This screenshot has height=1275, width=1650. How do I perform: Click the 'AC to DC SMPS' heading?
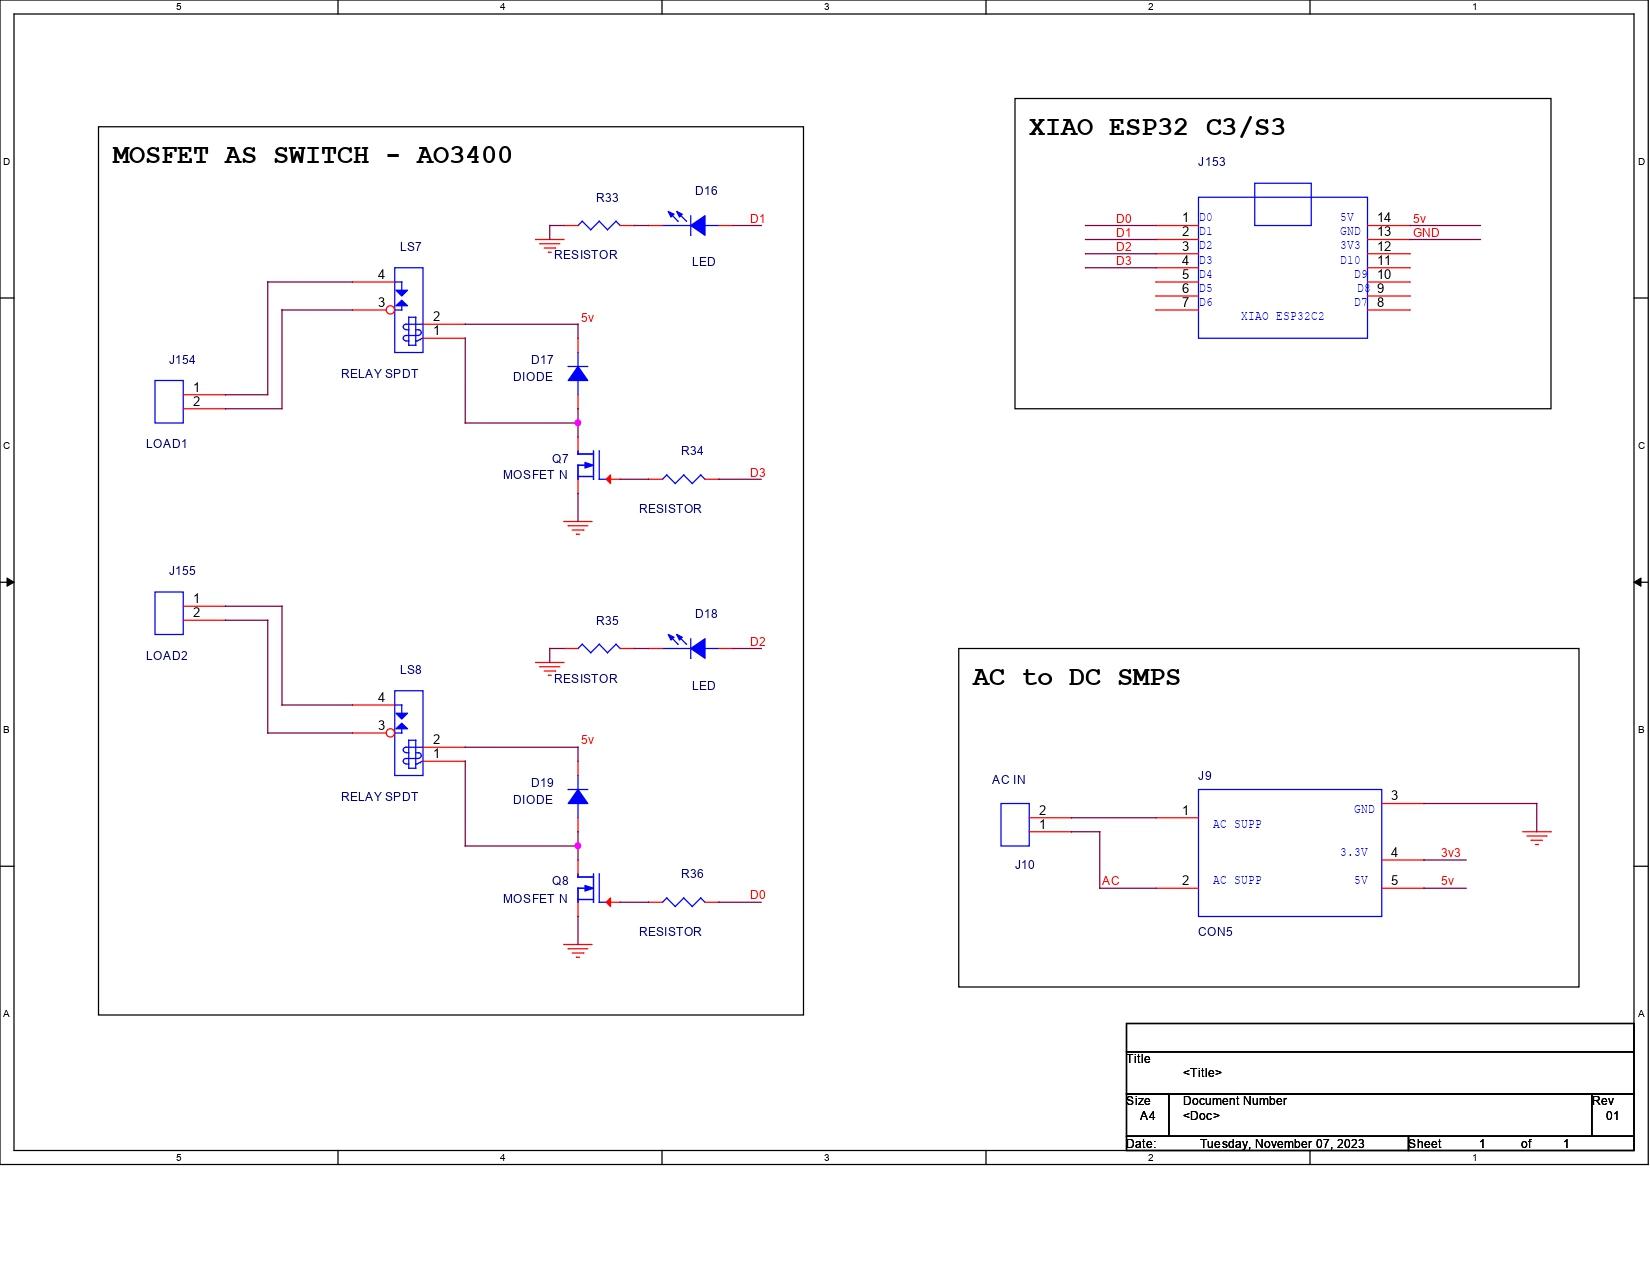tap(1076, 677)
